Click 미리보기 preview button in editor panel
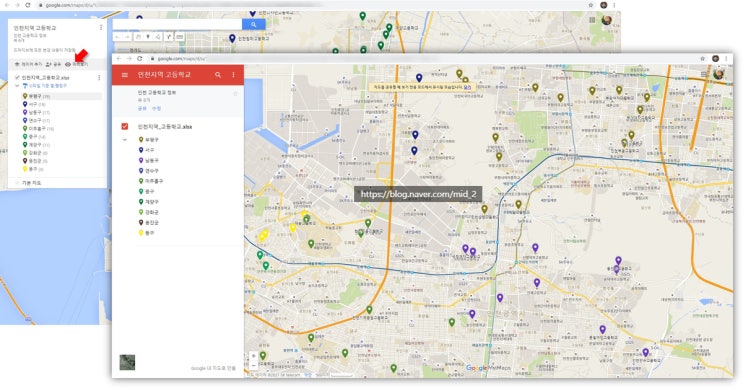The height and width of the screenshot is (388, 743). coord(76,64)
